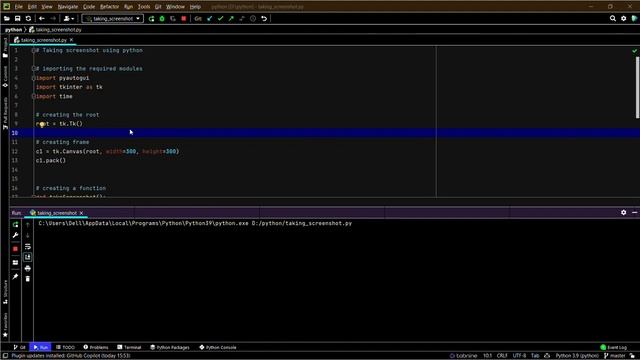Click the Search Everywhere magnifier icon
The width and height of the screenshot is (640, 360).
[x=613, y=18]
